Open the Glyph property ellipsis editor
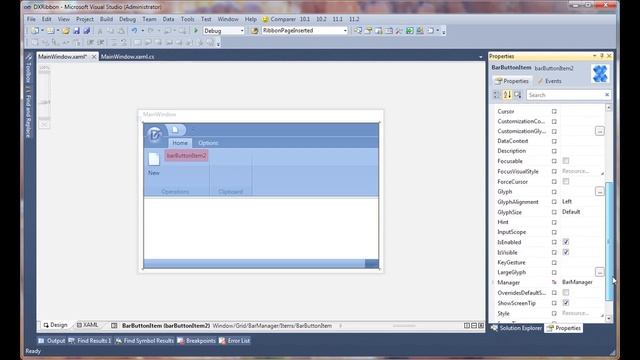 coord(599,191)
